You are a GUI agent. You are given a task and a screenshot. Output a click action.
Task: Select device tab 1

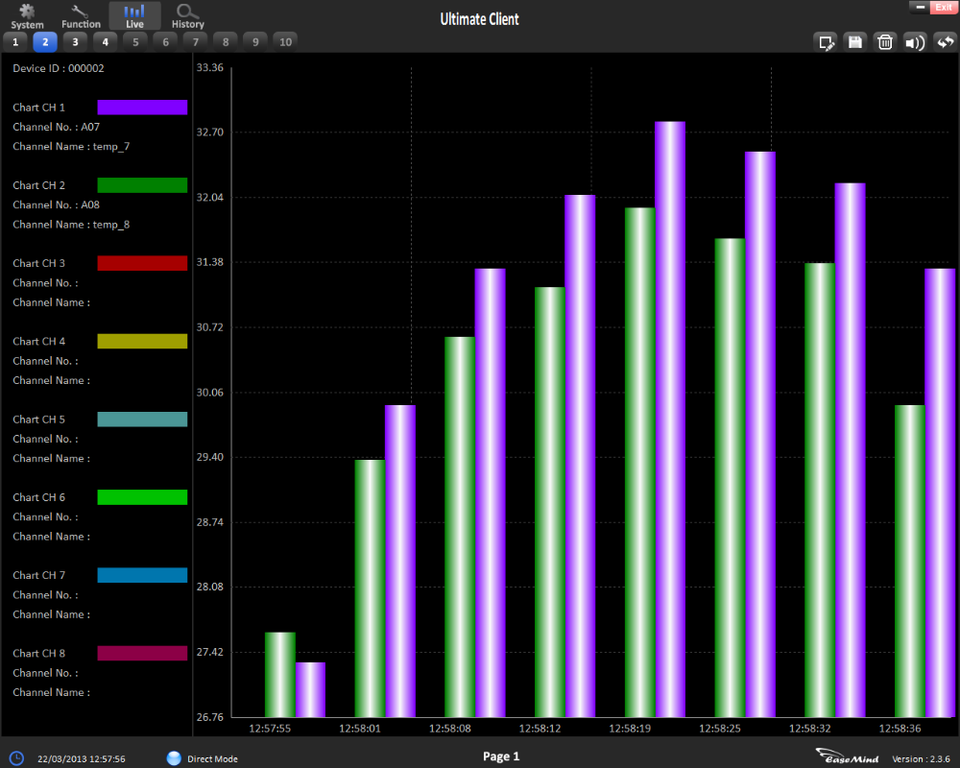point(15,42)
